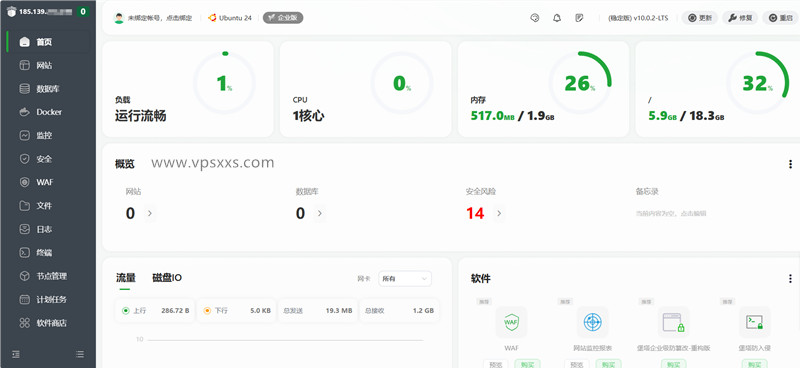This screenshot has width=800, height=368.
Task: Click the red 14 security risk number
Action: (475, 213)
